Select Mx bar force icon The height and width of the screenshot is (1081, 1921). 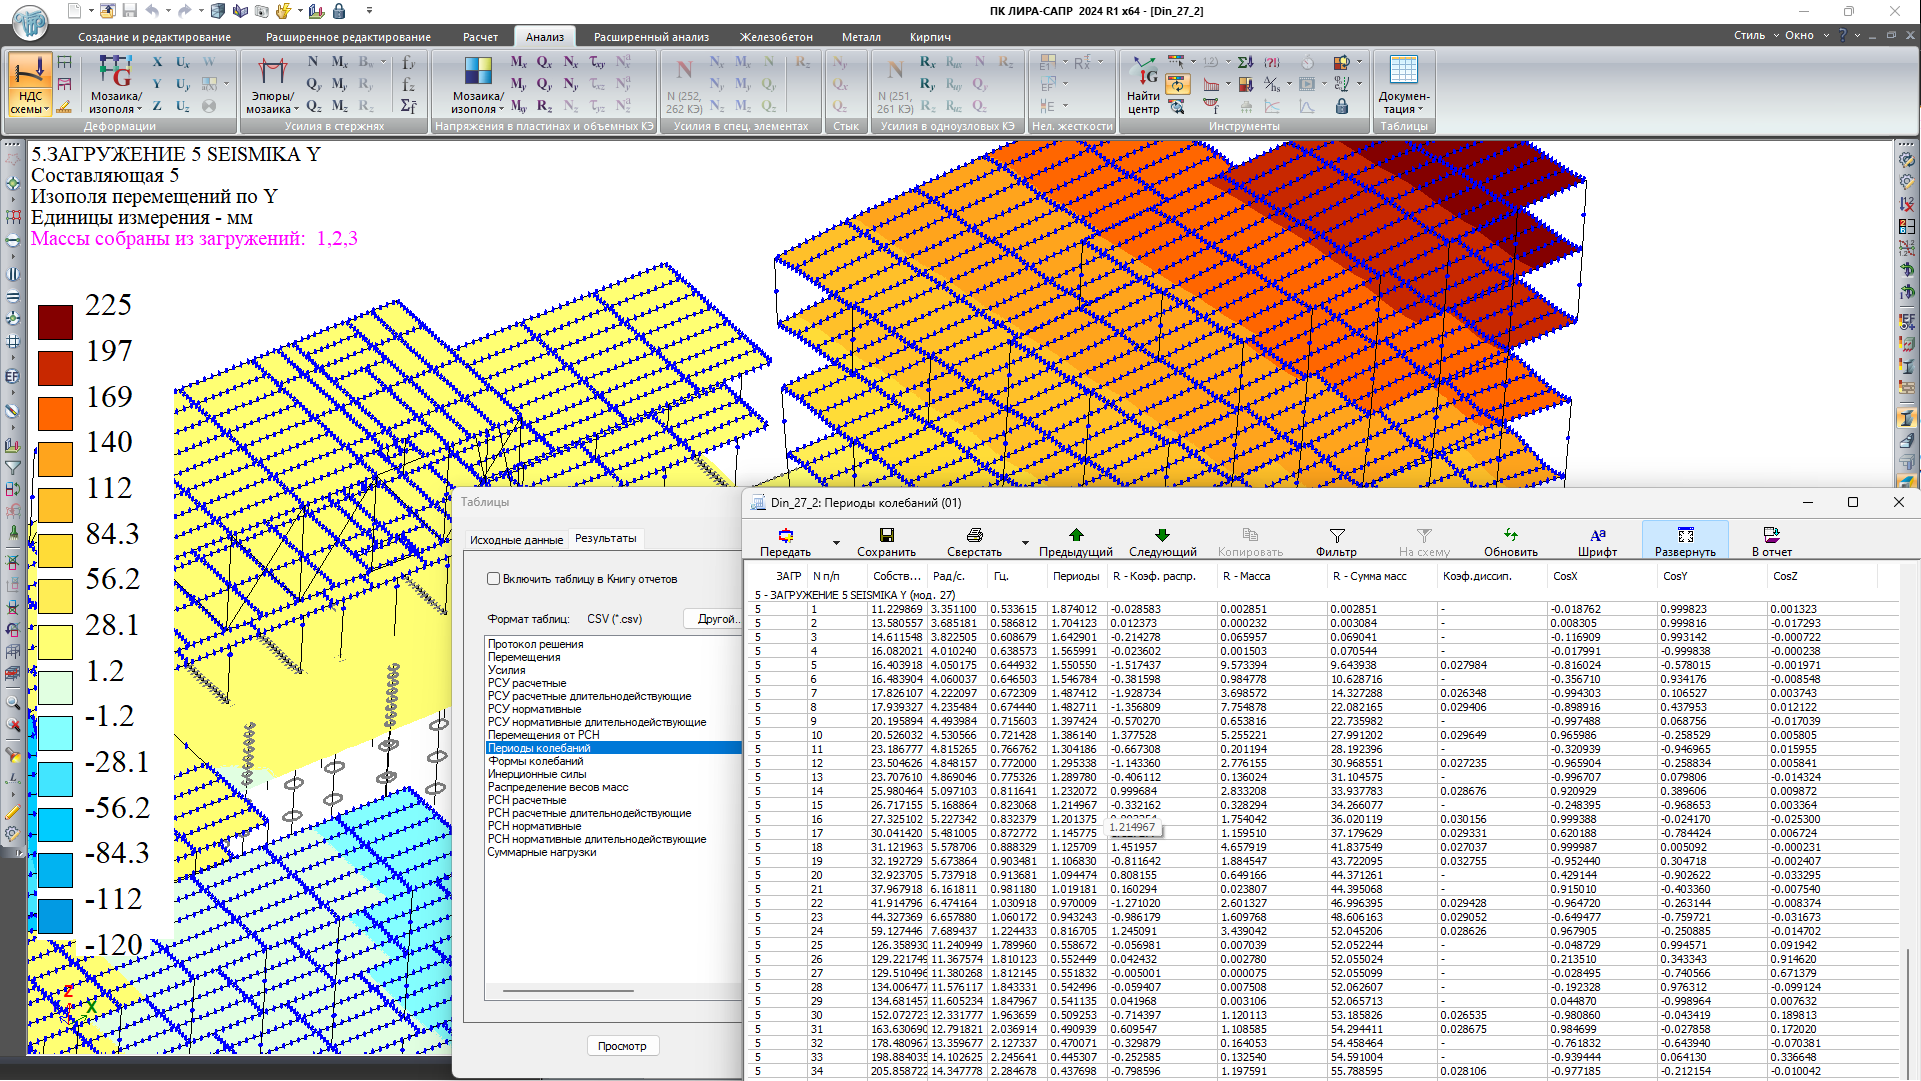[x=339, y=62]
